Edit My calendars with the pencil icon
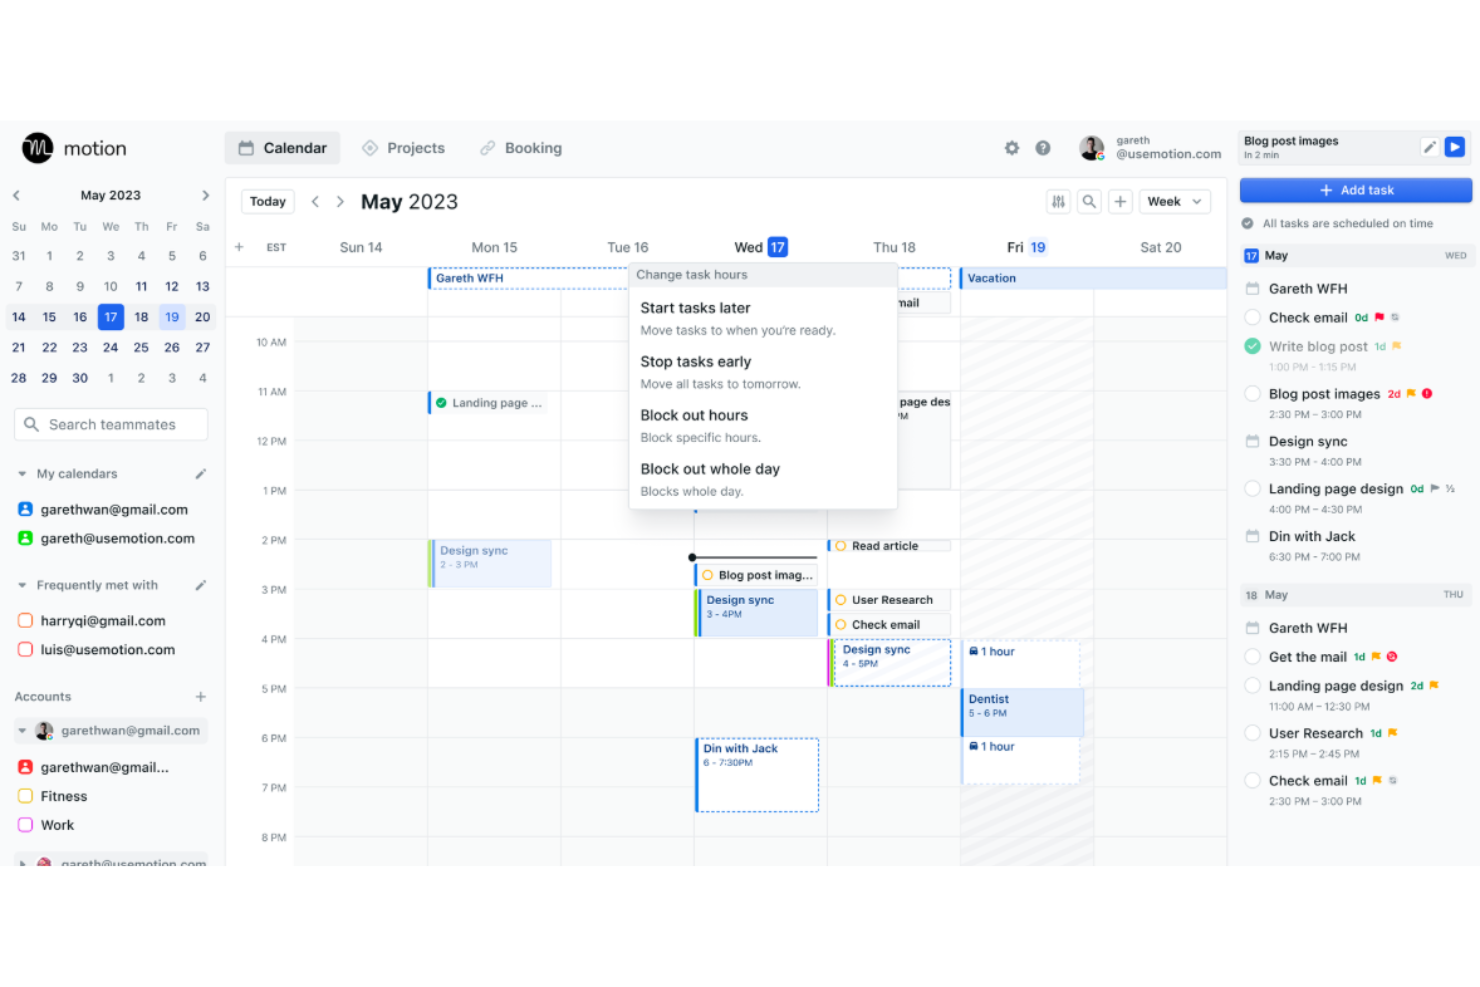Image resolution: width=1480 pixels, height=987 pixels. tap(201, 473)
